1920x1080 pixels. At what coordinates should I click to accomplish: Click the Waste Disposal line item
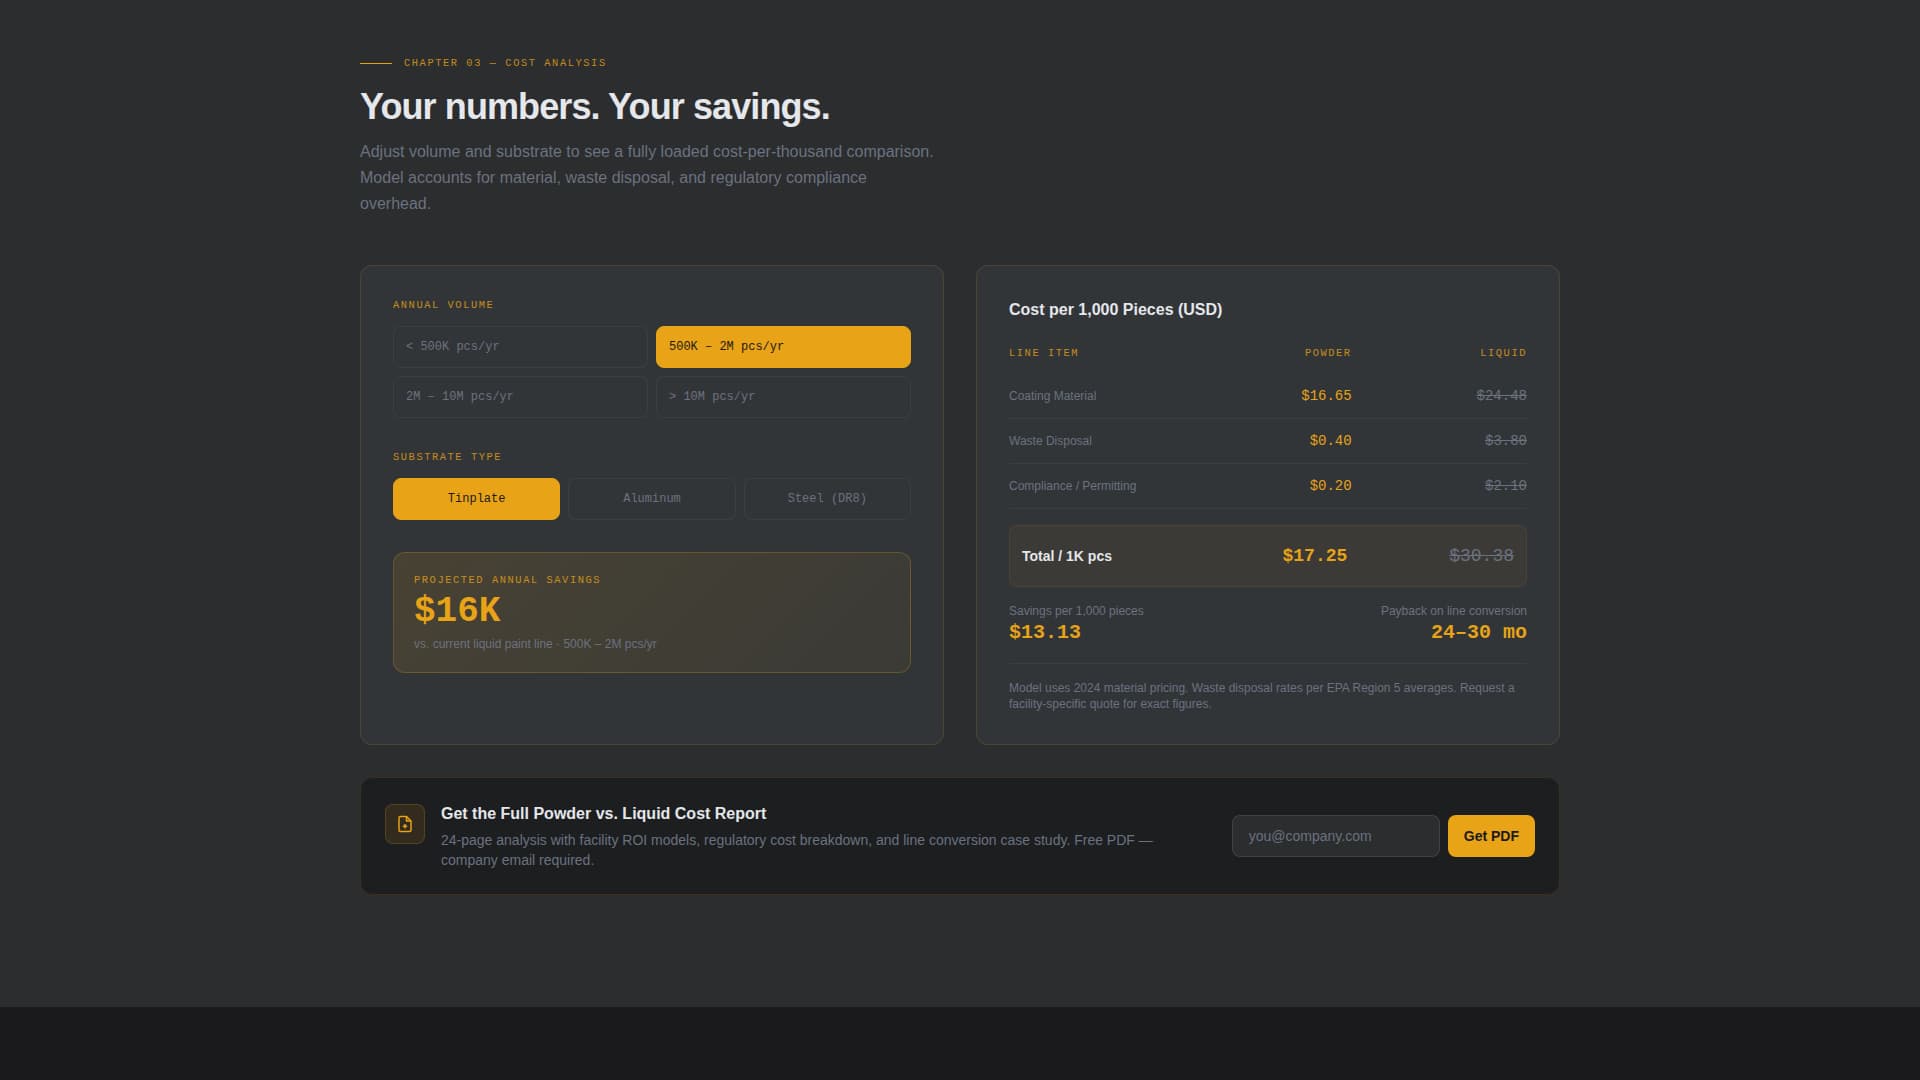click(x=1050, y=440)
